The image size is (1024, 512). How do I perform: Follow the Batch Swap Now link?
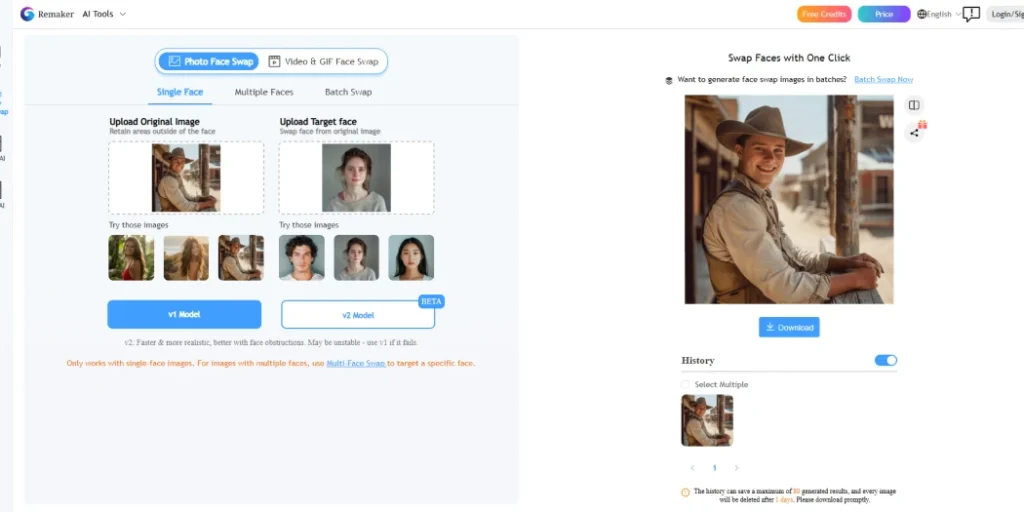(883, 79)
